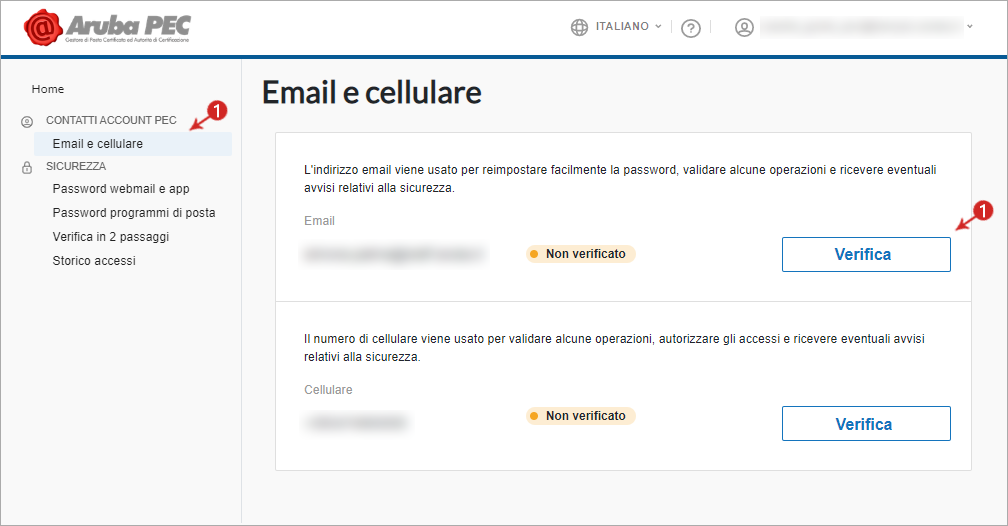This screenshot has height=526, width=1008.
Task: Open the Home menu item
Action: [48, 89]
